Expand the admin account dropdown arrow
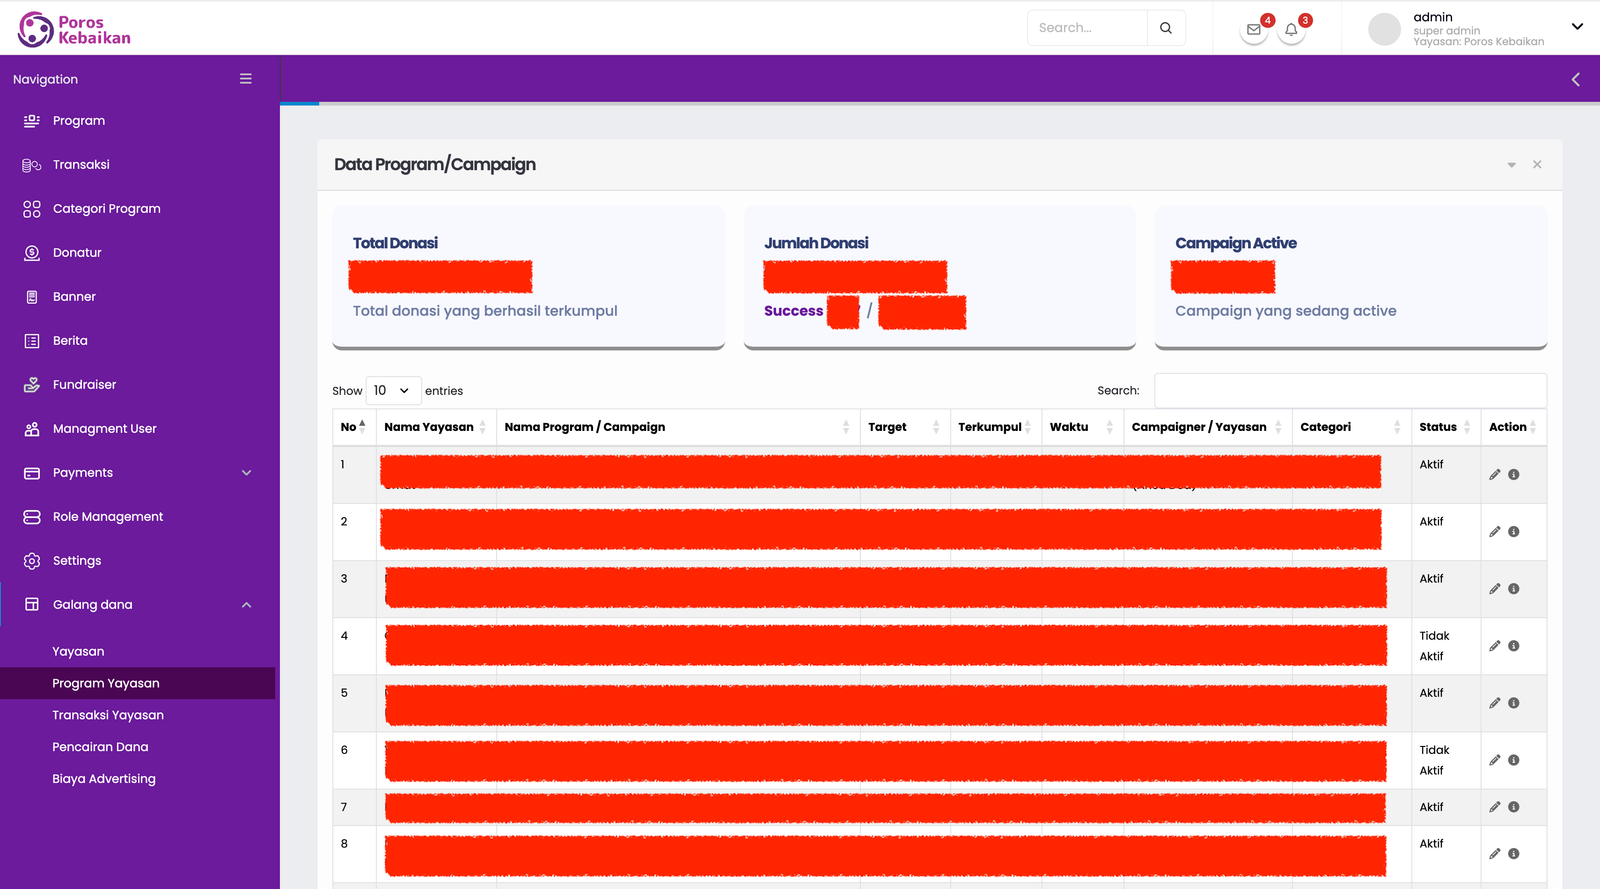 (x=1577, y=27)
